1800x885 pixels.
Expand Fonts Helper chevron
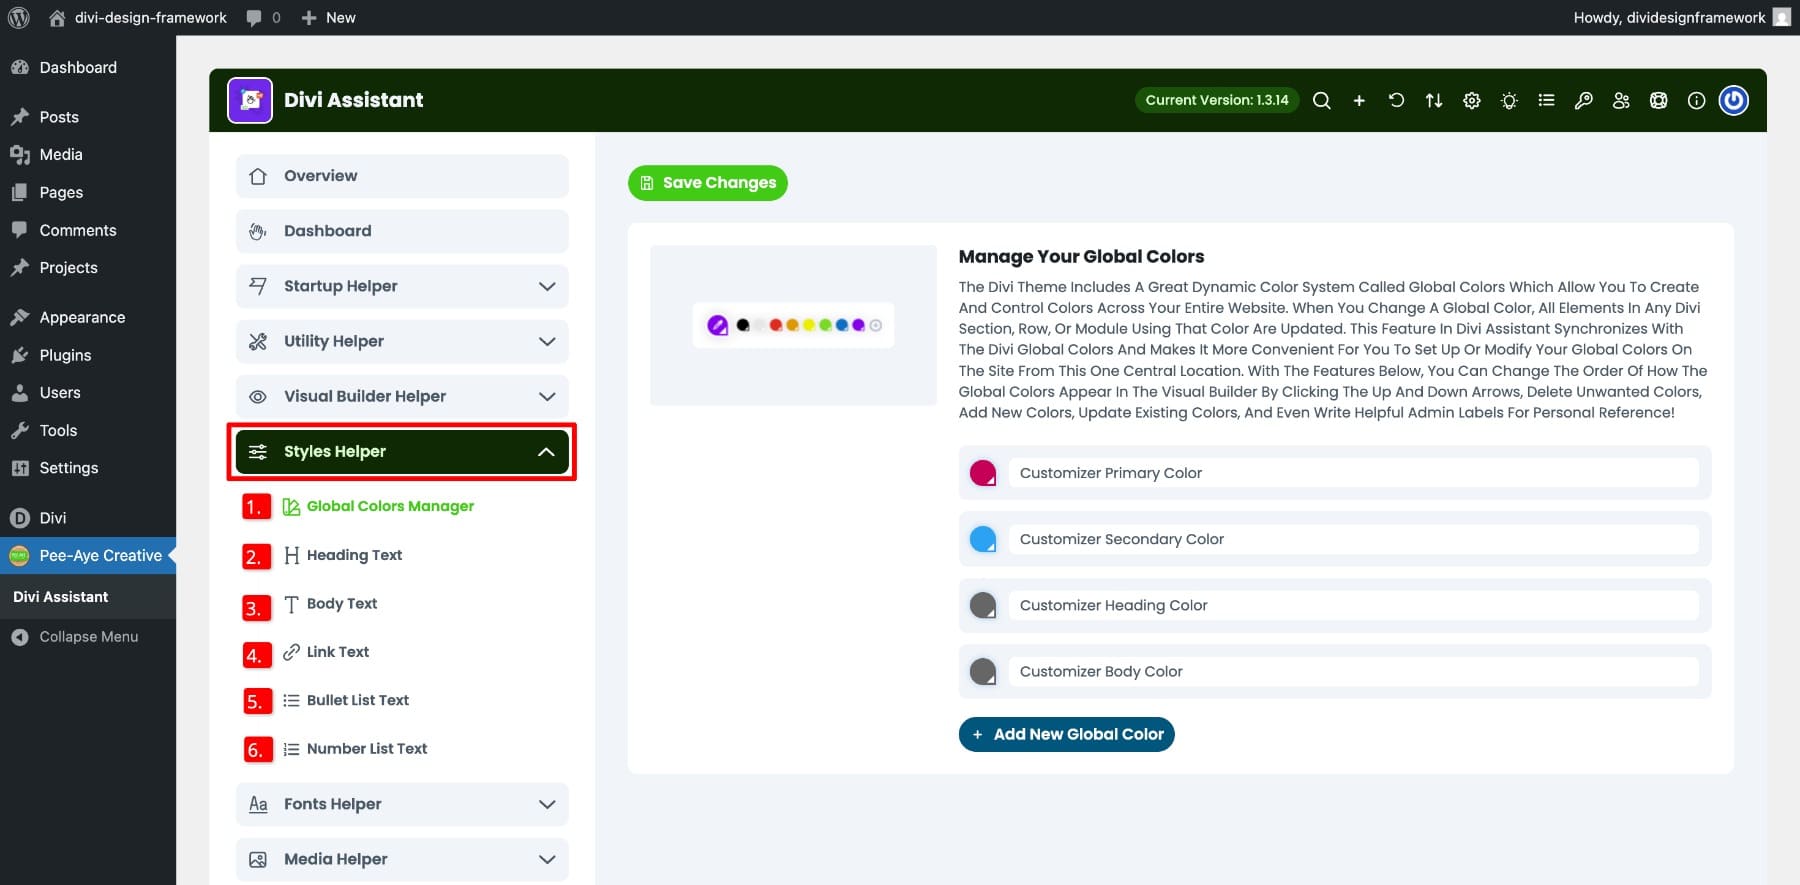click(547, 804)
